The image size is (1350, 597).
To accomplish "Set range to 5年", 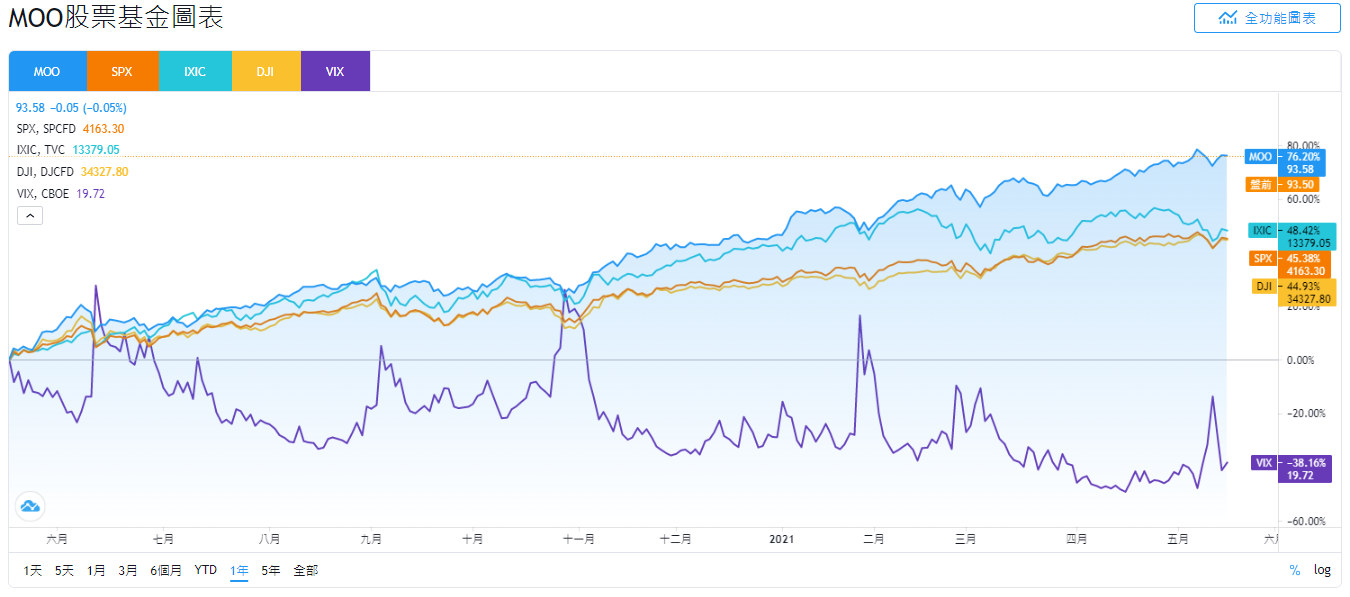I will 271,570.
